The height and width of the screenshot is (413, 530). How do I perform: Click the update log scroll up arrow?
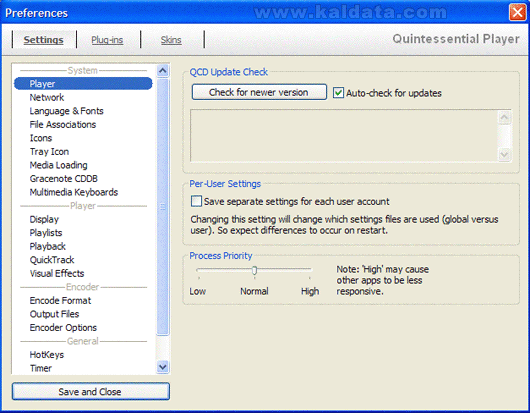click(x=504, y=118)
